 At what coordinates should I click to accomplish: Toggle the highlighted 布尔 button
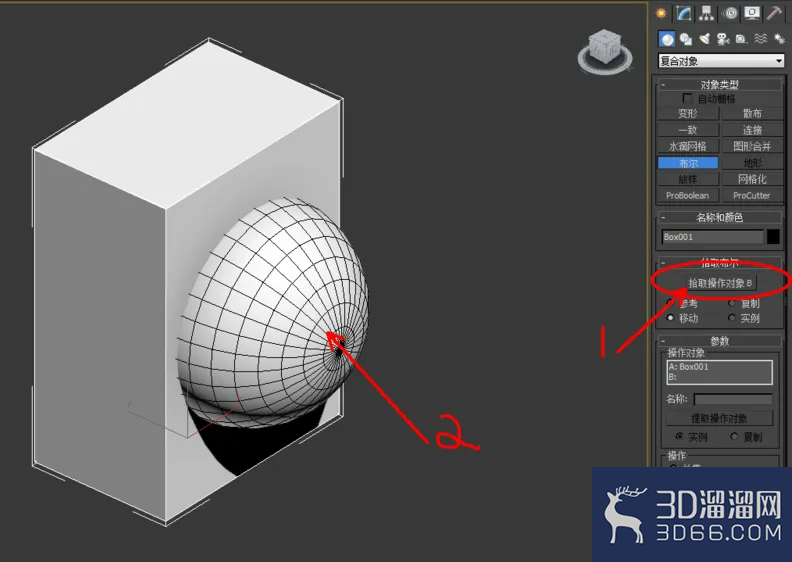point(687,163)
